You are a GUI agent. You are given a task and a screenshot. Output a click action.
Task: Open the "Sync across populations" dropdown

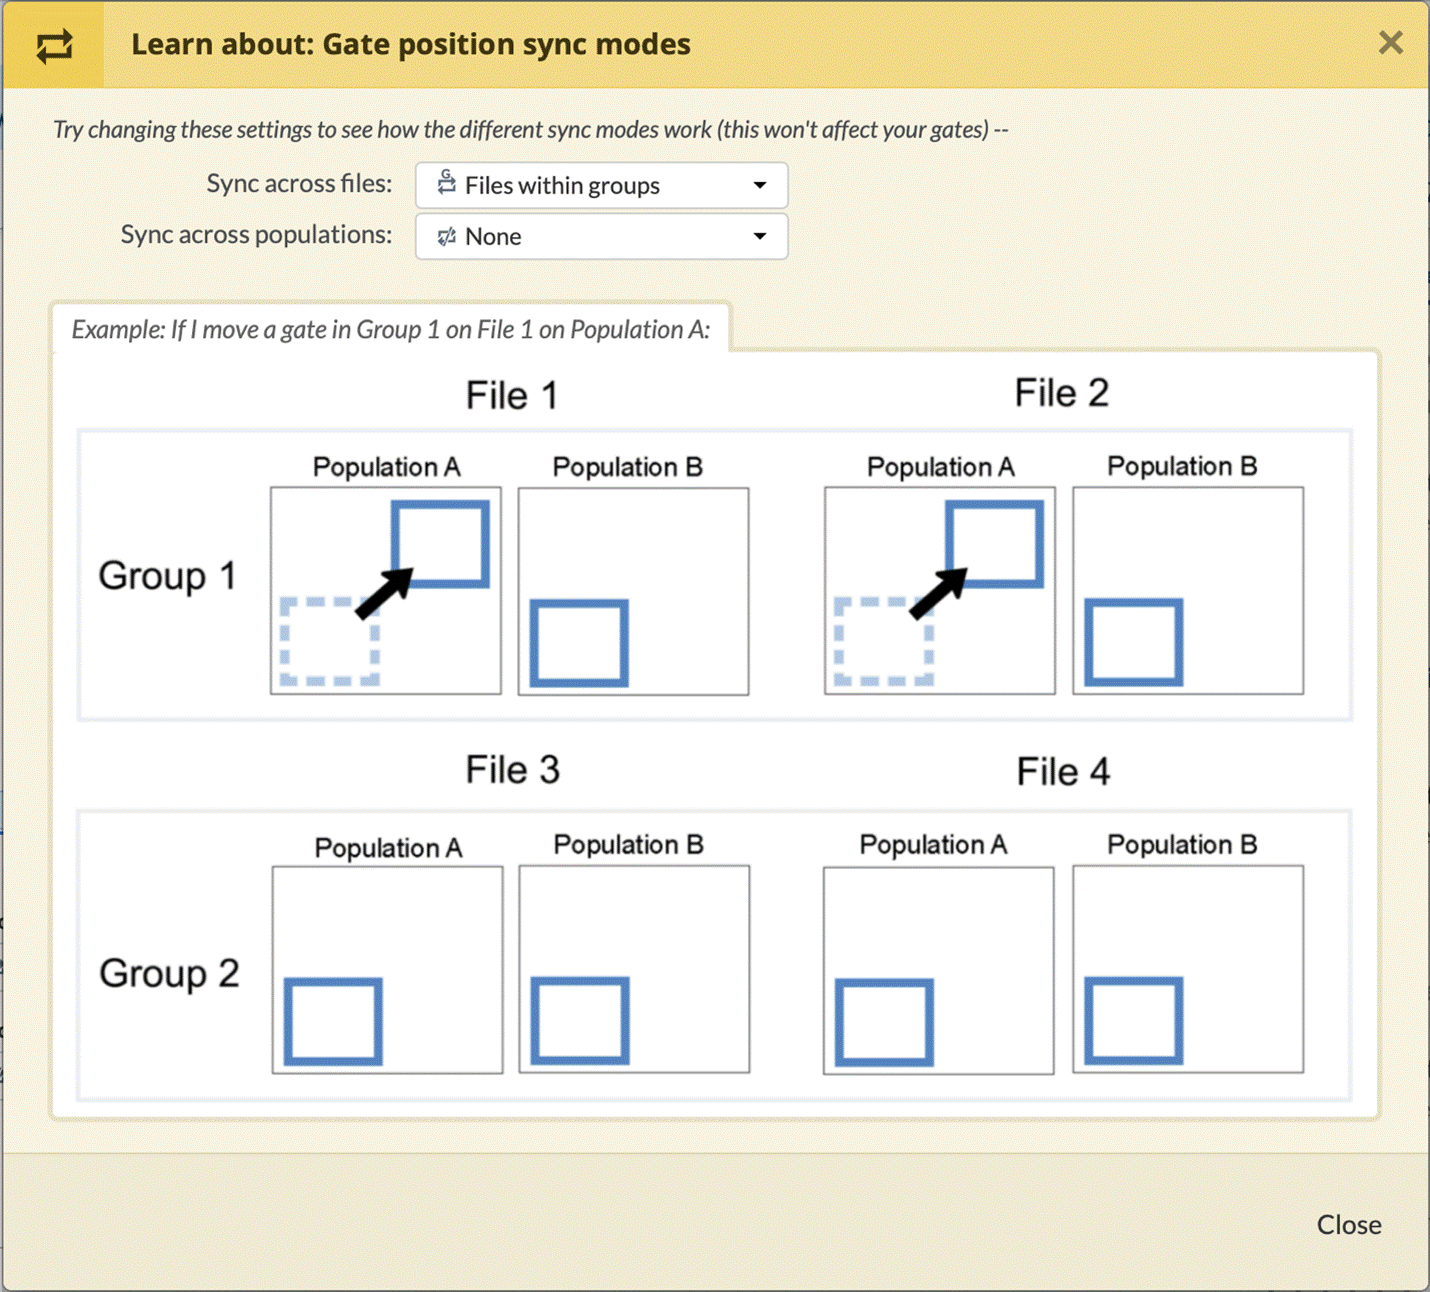[x=601, y=237]
